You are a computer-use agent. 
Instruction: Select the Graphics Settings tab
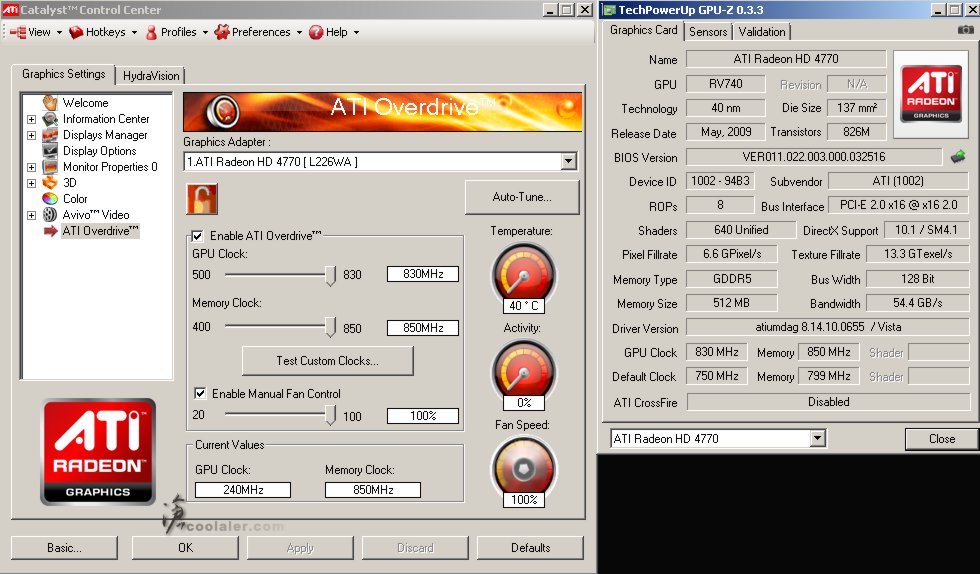point(63,74)
